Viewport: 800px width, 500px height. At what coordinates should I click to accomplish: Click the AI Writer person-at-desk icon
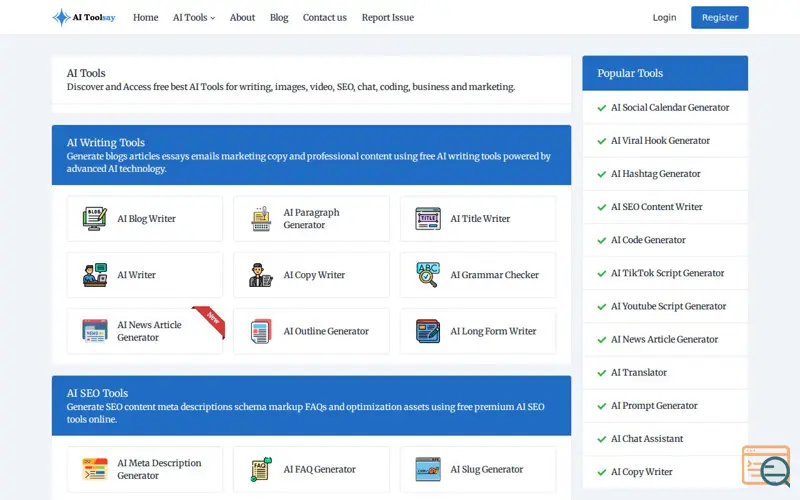tap(95, 274)
